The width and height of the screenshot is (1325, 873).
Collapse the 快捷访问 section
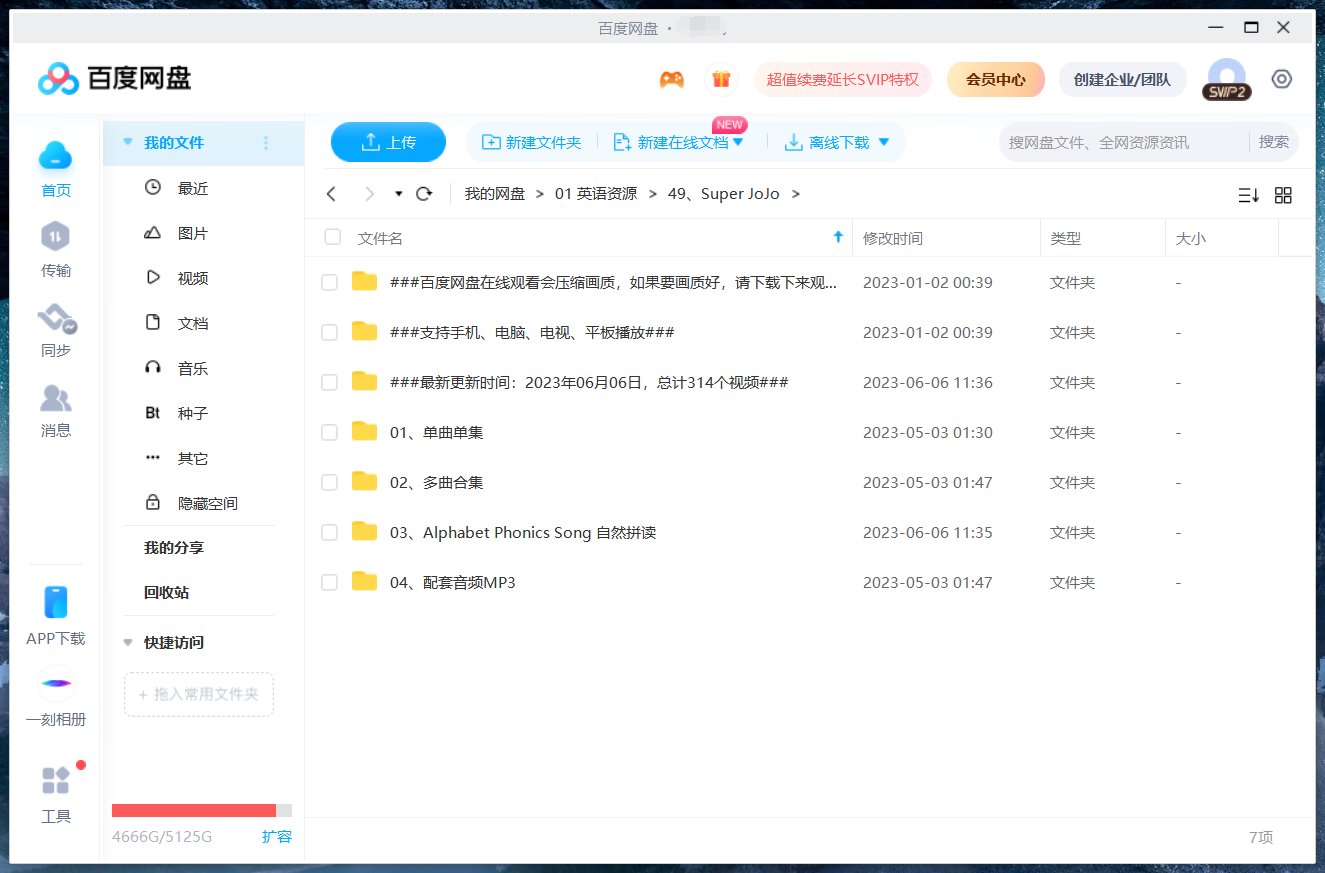pyautogui.click(x=128, y=643)
